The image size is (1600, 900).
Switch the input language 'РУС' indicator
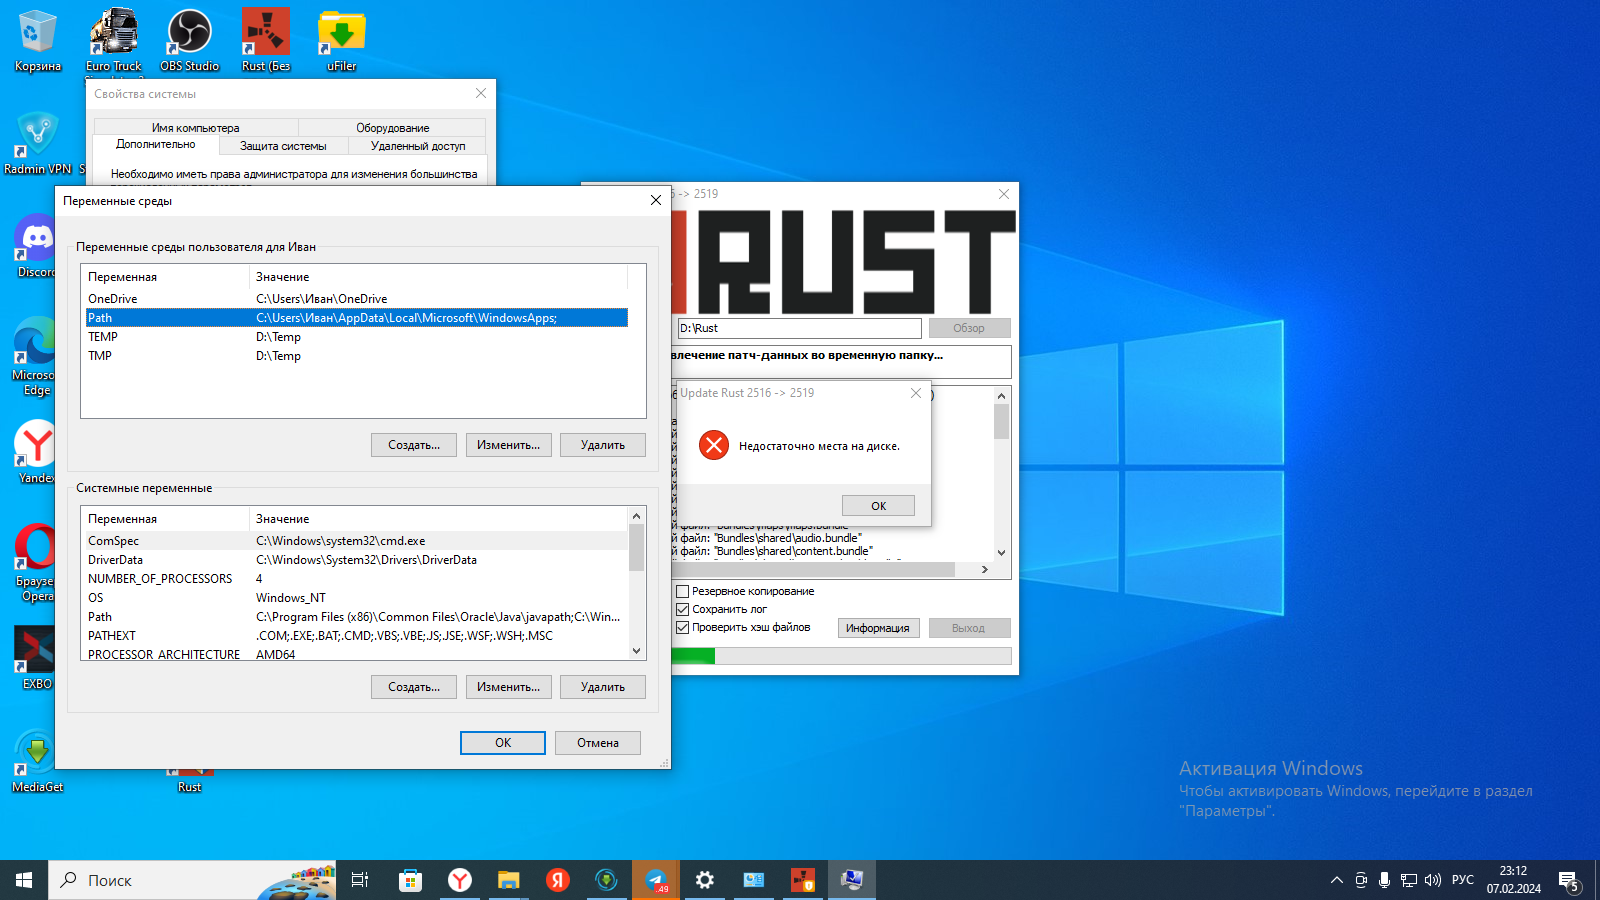[x=1463, y=880]
